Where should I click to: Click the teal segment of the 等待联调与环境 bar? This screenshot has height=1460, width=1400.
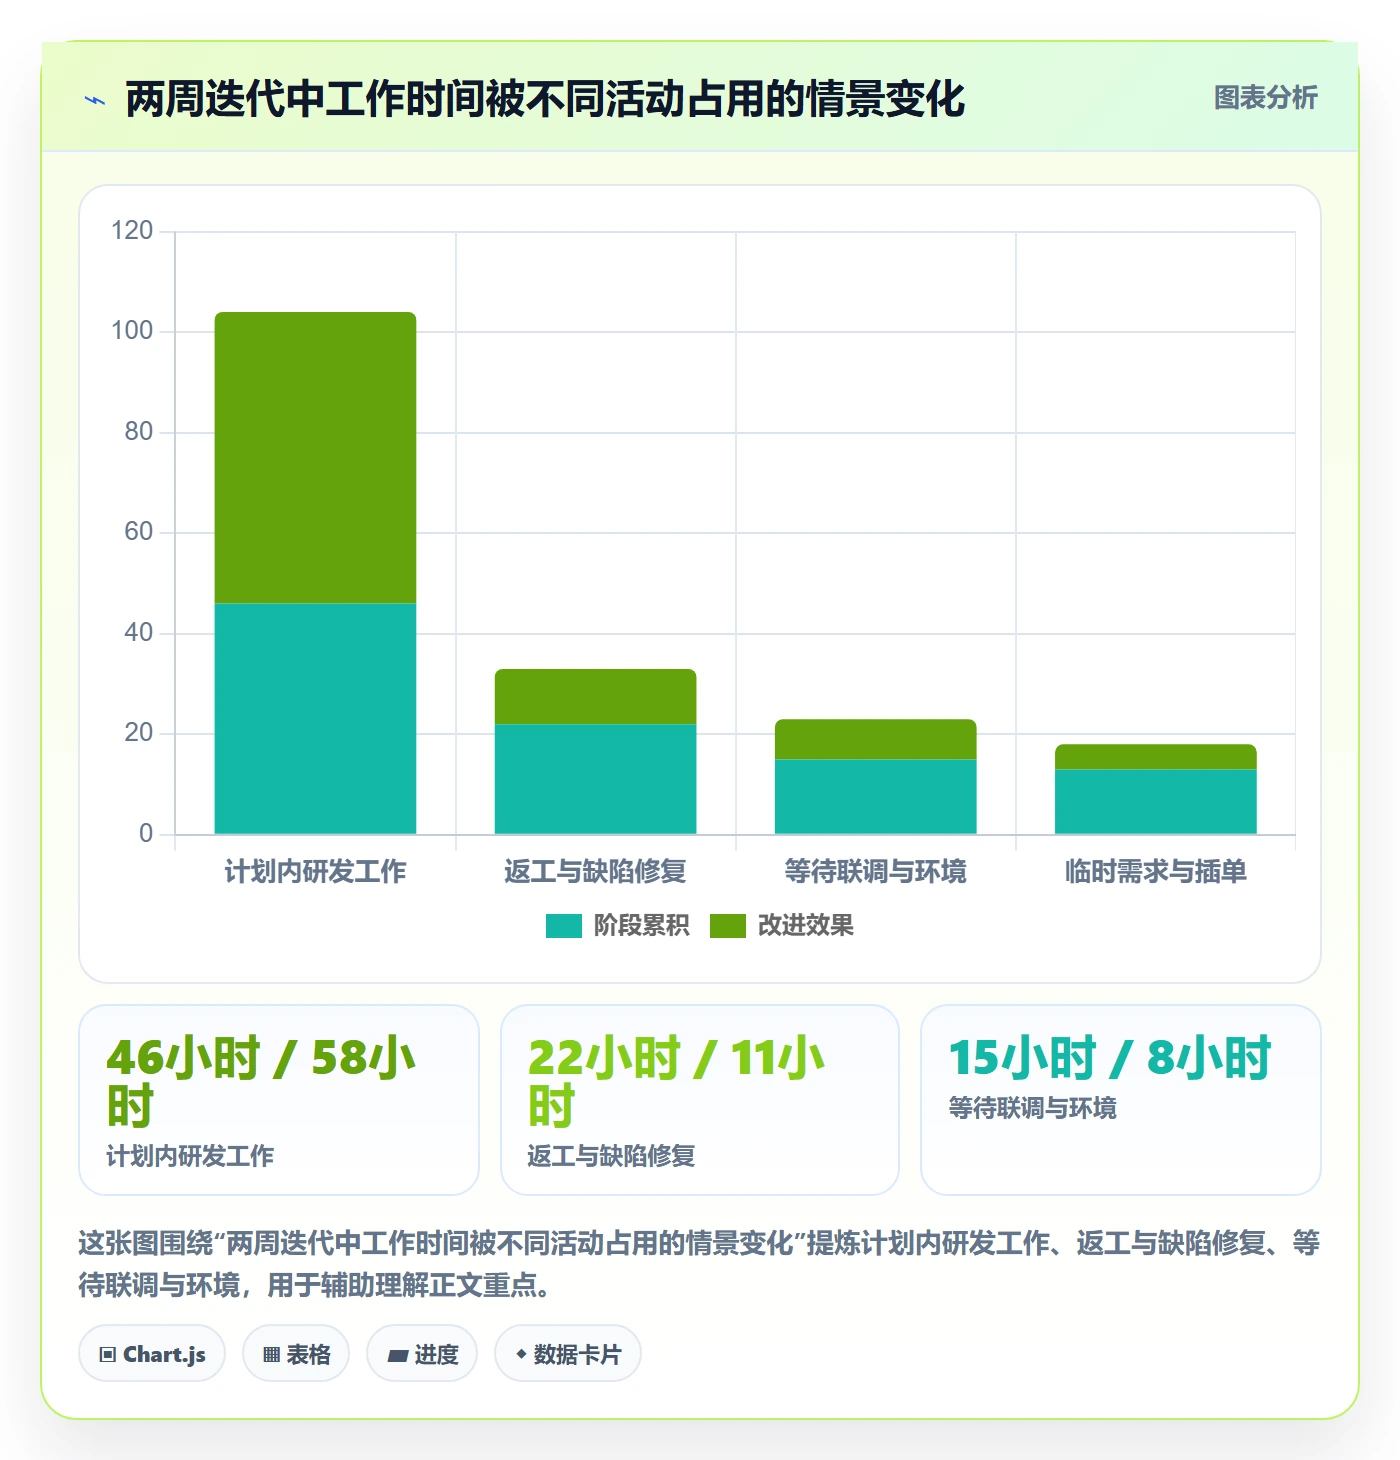pos(875,797)
